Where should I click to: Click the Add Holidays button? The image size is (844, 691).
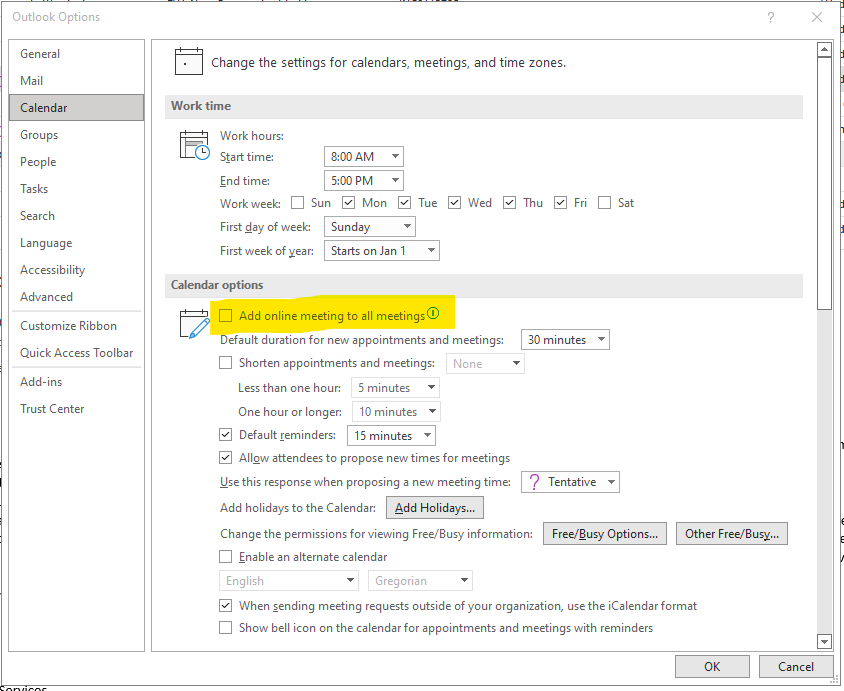(434, 507)
